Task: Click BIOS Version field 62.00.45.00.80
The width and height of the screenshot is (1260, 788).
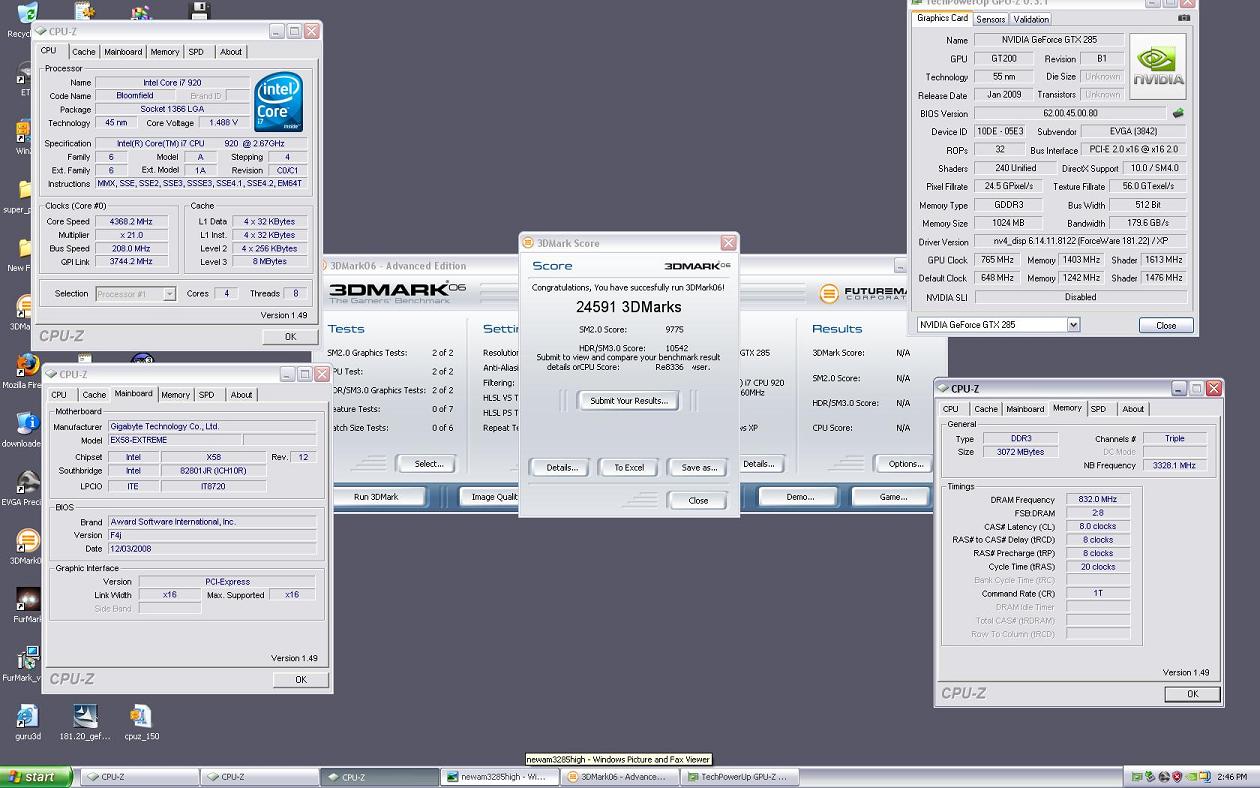Action: pyautogui.click(x=1070, y=114)
